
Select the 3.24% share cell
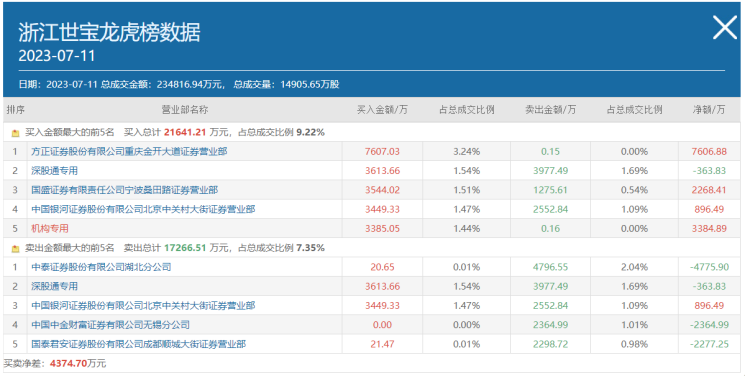(x=466, y=151)
